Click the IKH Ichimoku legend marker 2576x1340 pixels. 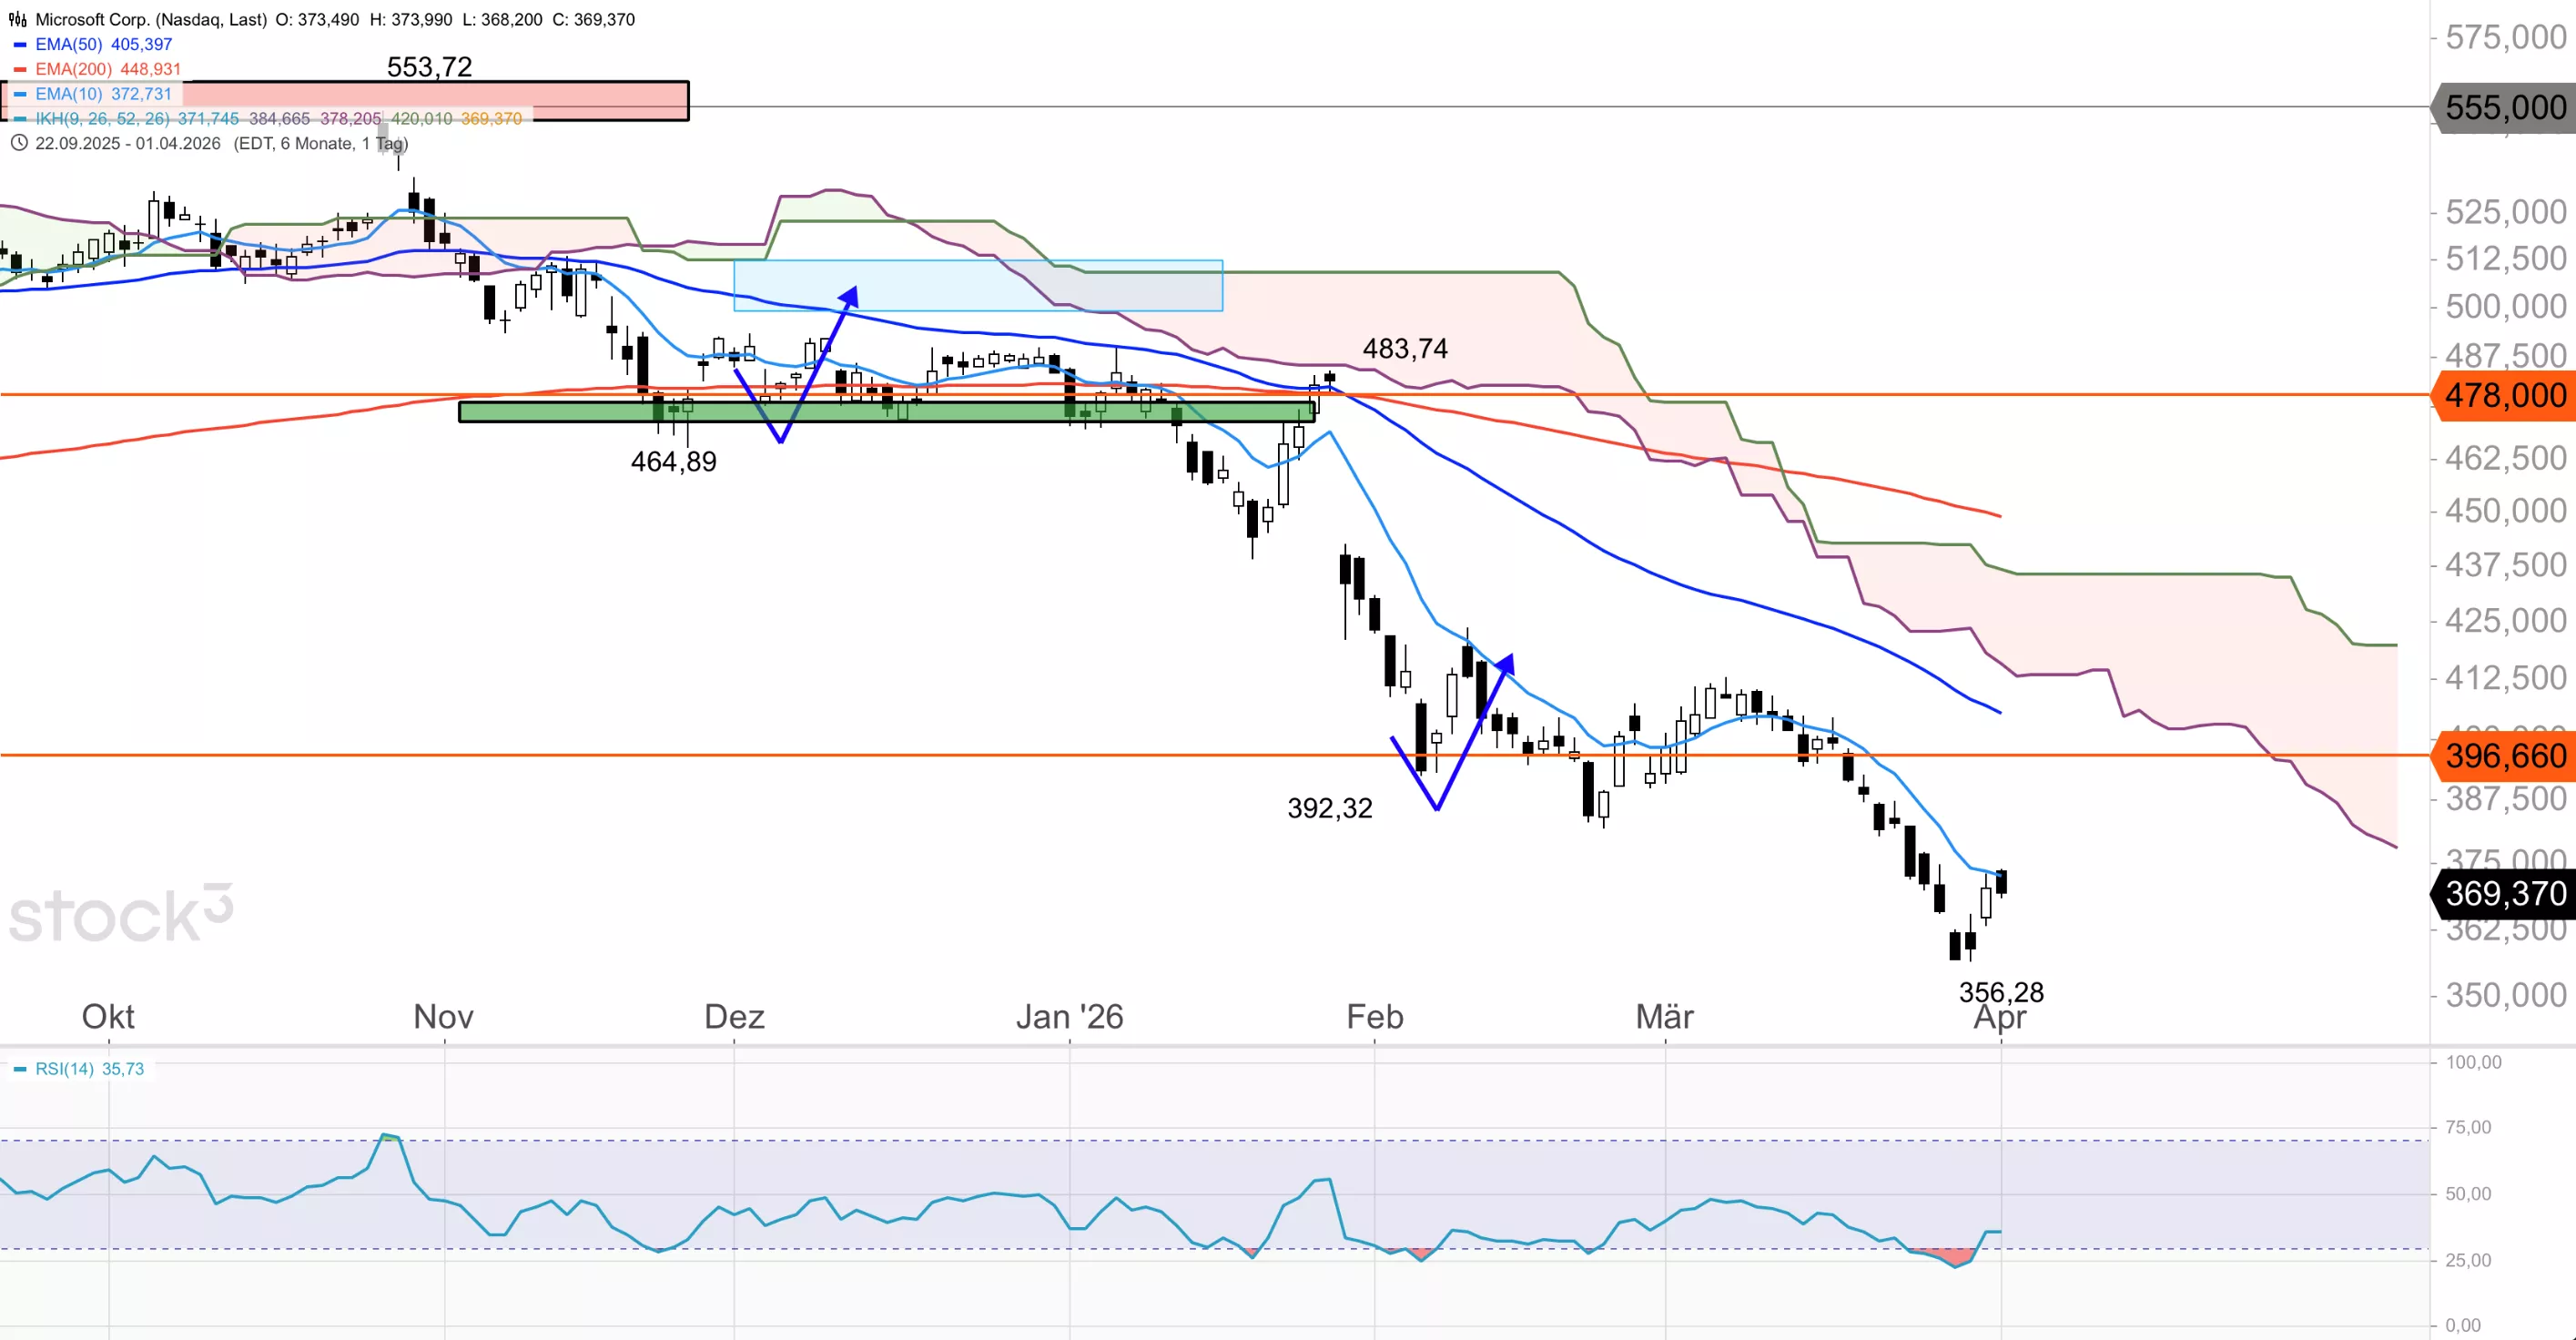click(x=19, y=119)
